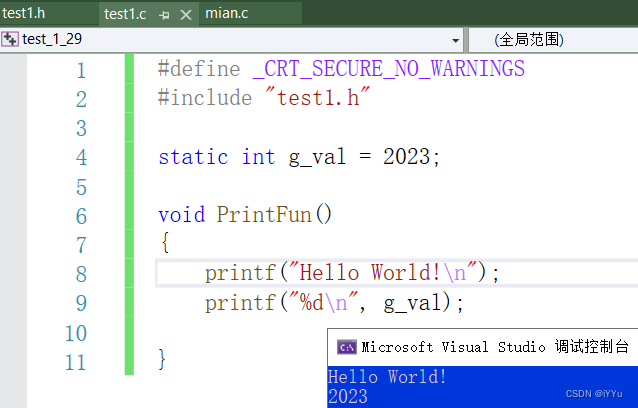Open the mian.c tab
The image size is (638, 408).
pyautogui.click(x=226, y=13)
